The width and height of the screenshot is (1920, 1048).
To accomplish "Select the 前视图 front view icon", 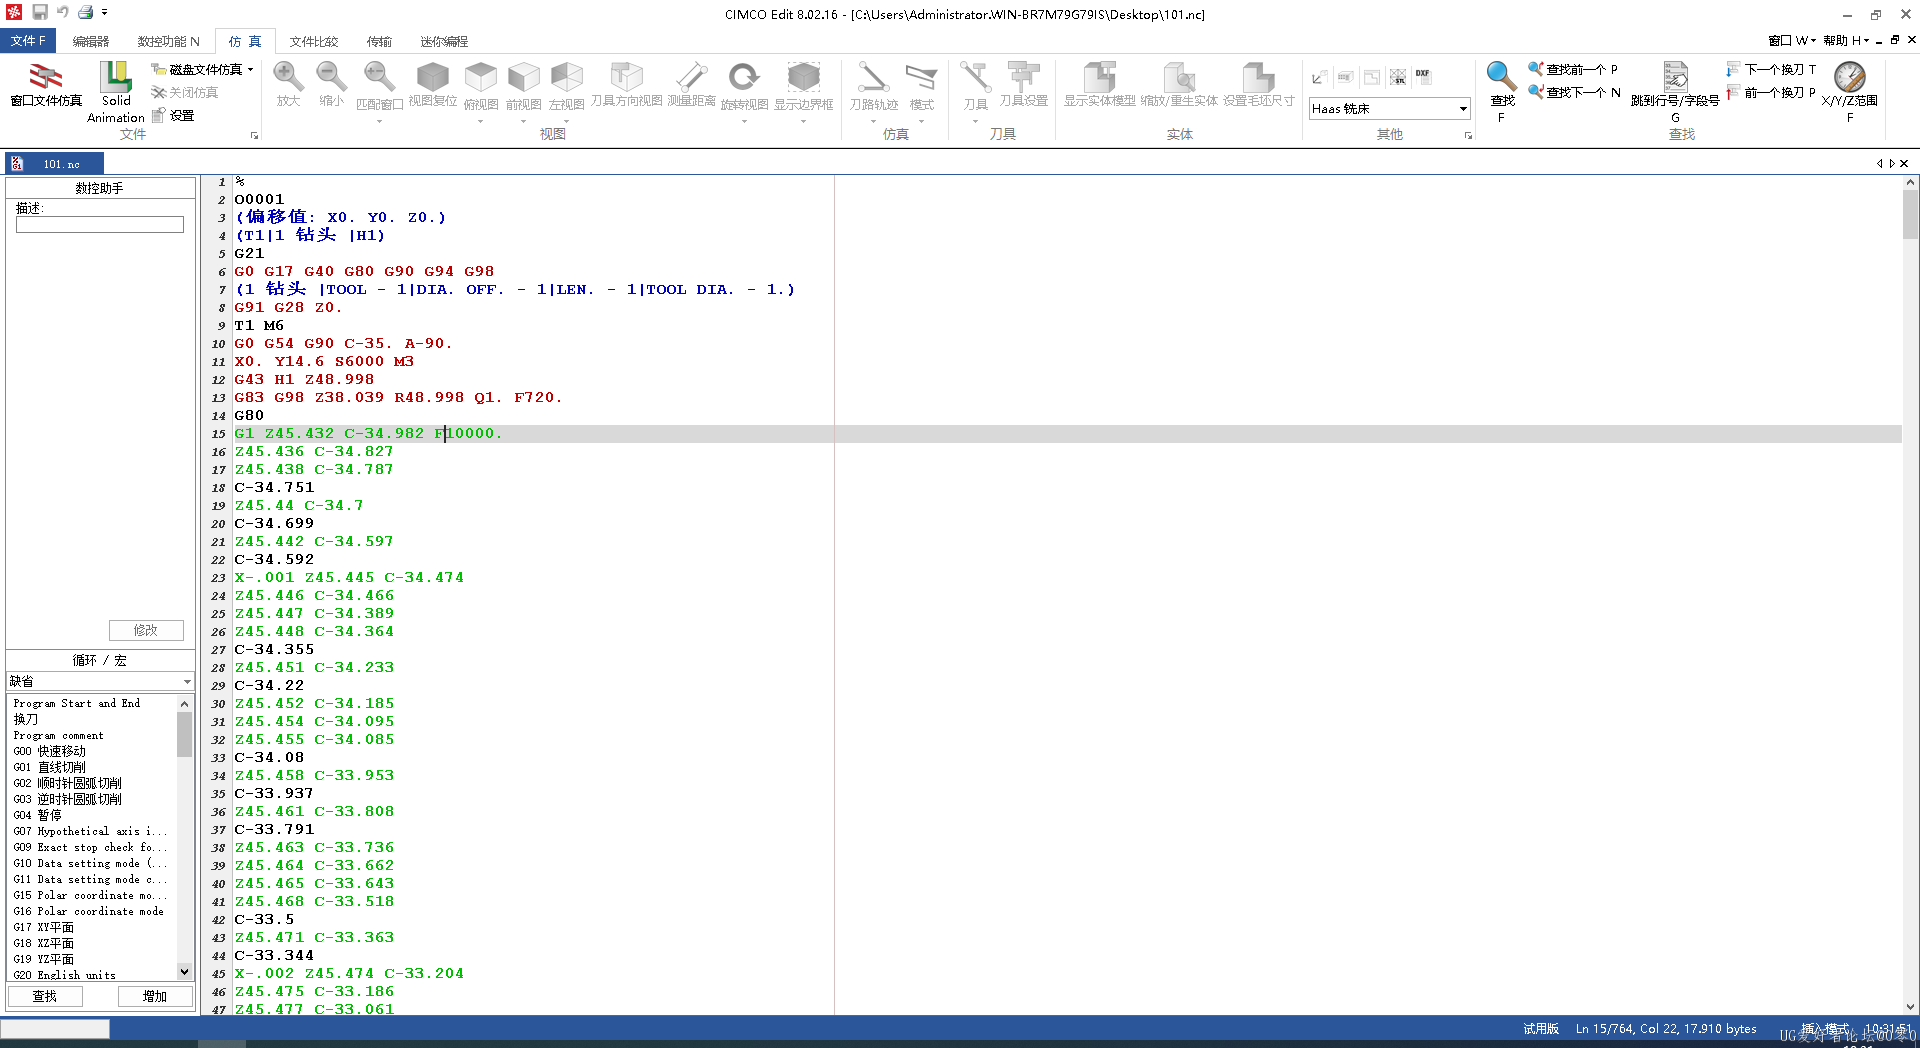I will 523,77.
